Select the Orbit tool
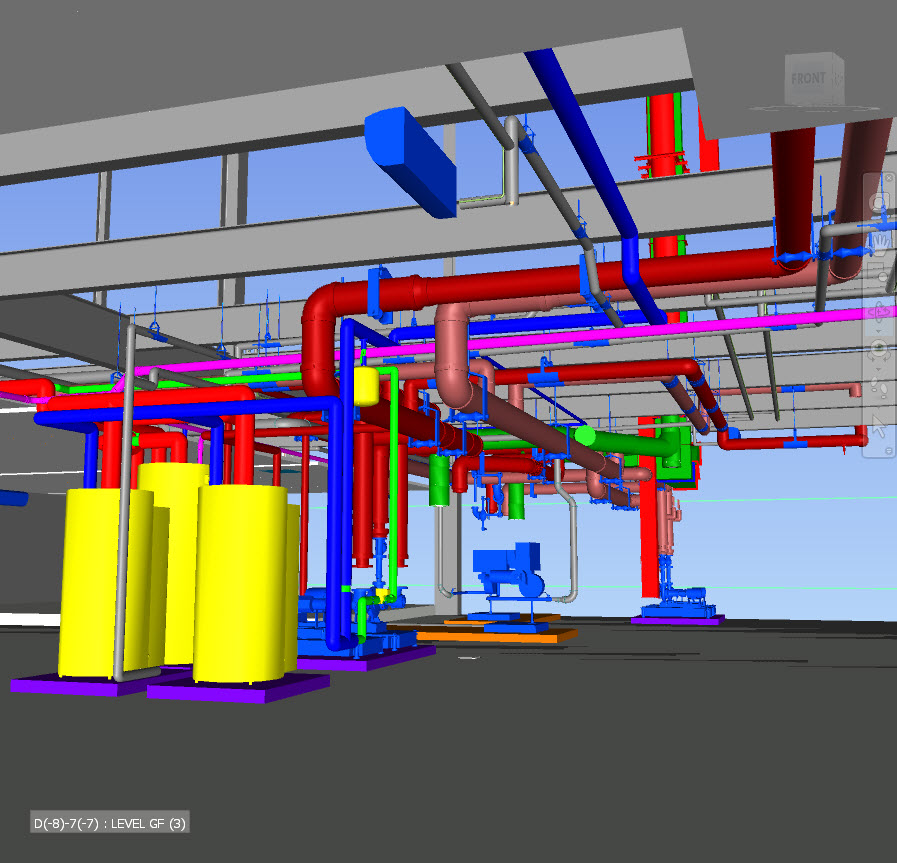Image resolution: width=897 pixels, height=863 pixels. [879, 311]
